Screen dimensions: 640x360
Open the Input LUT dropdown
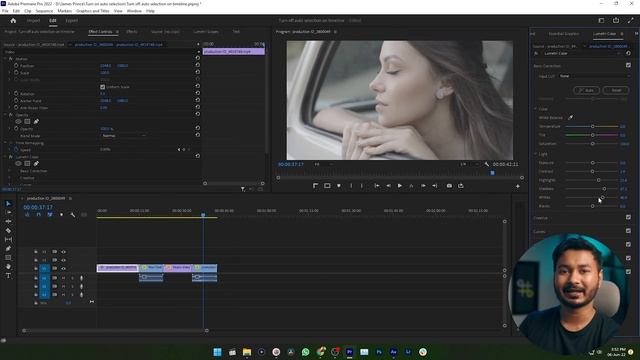[594, 76]
